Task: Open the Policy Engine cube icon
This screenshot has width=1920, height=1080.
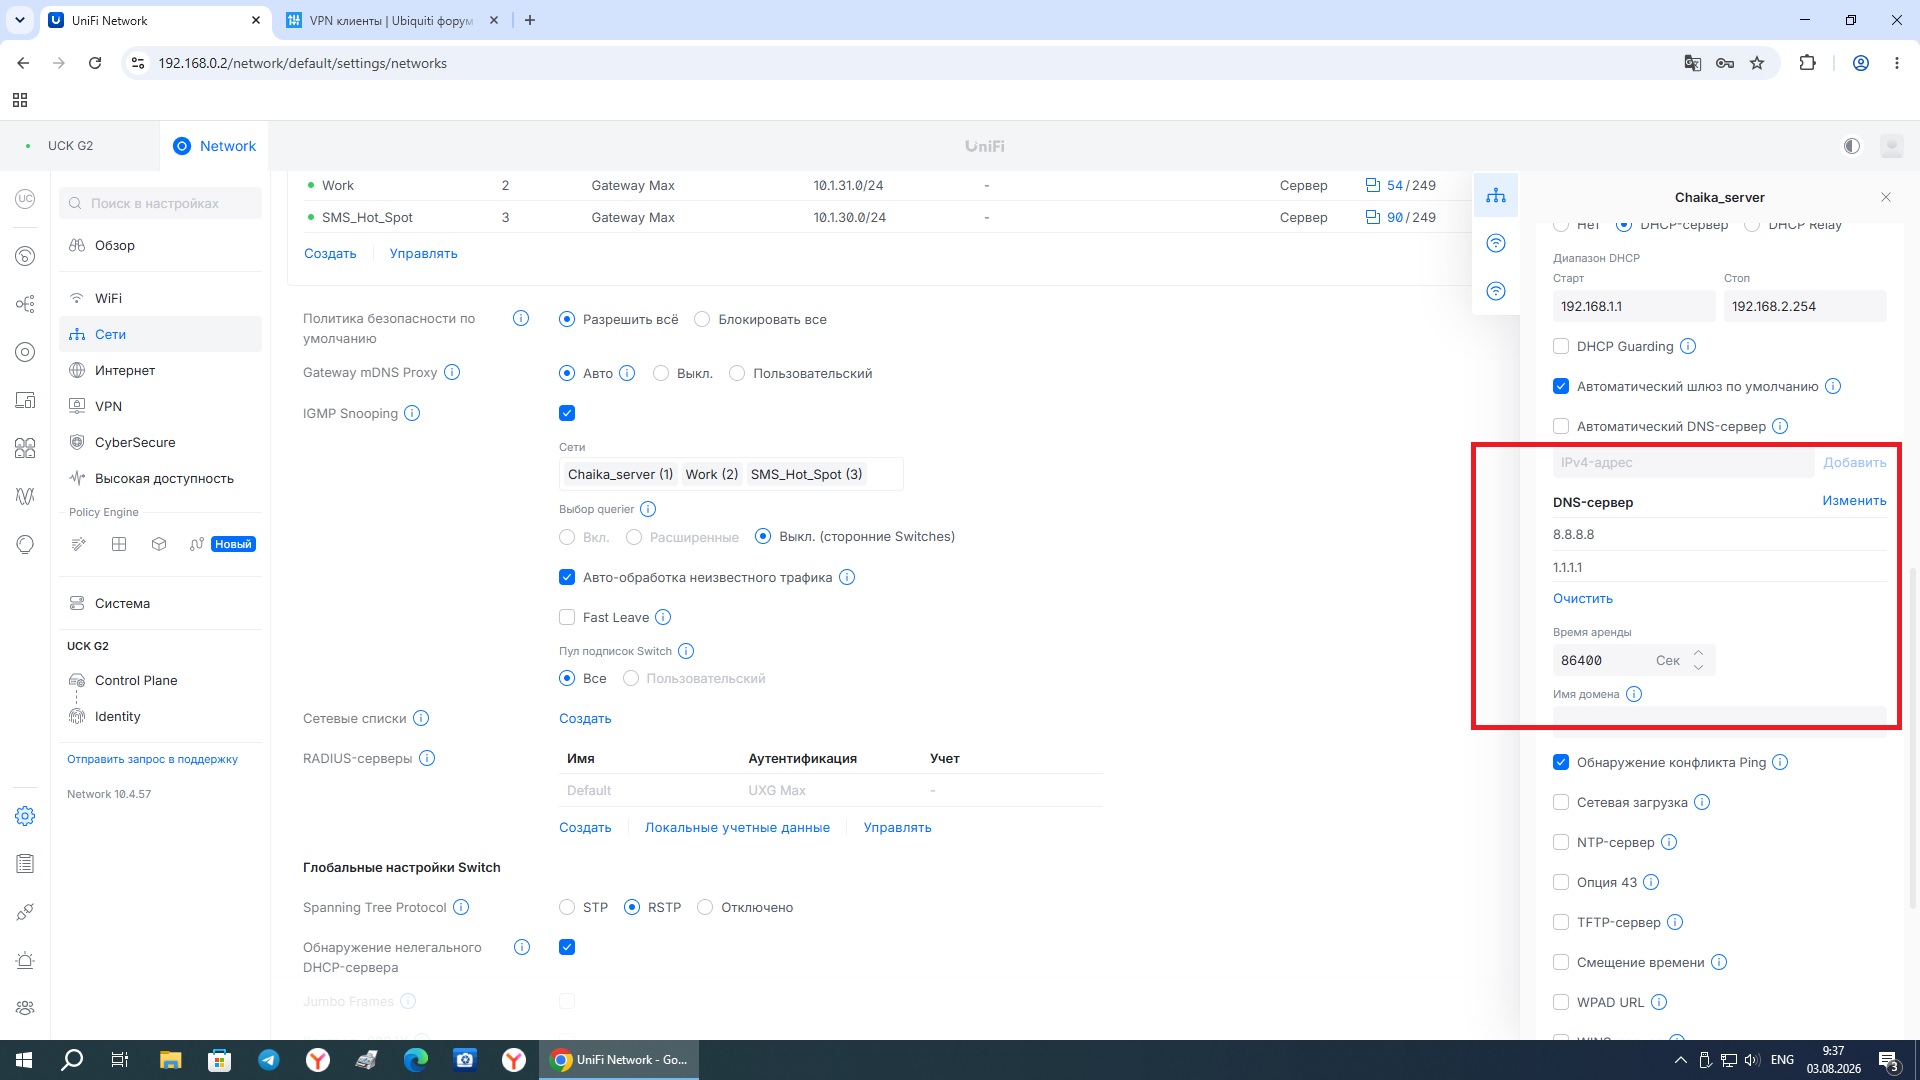Action: point(159,544)
